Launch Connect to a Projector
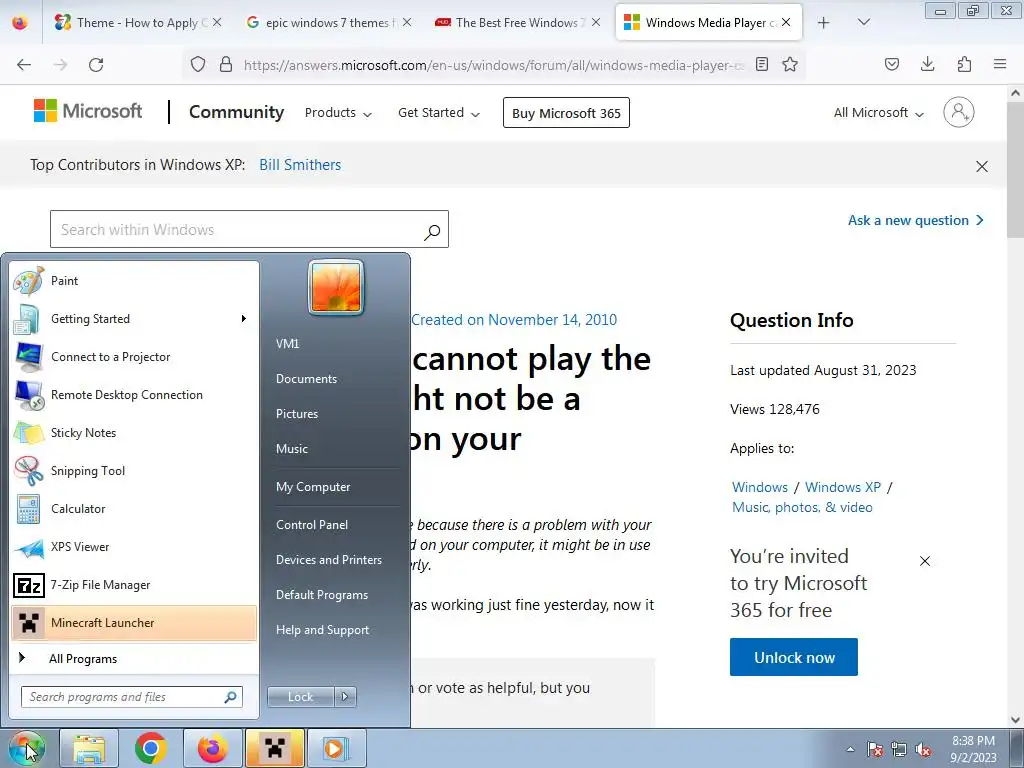The height and width of the screenshot is (768, 1024). [x=134, y=357]
